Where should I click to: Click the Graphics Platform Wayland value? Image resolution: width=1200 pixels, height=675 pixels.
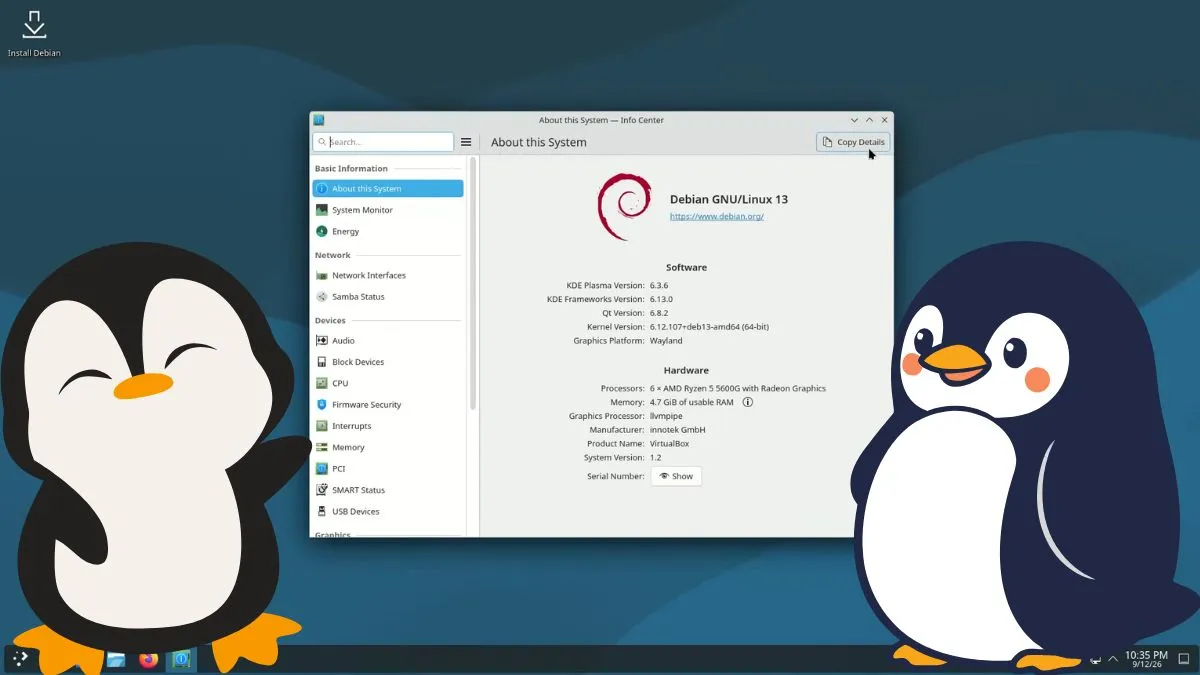666,341
